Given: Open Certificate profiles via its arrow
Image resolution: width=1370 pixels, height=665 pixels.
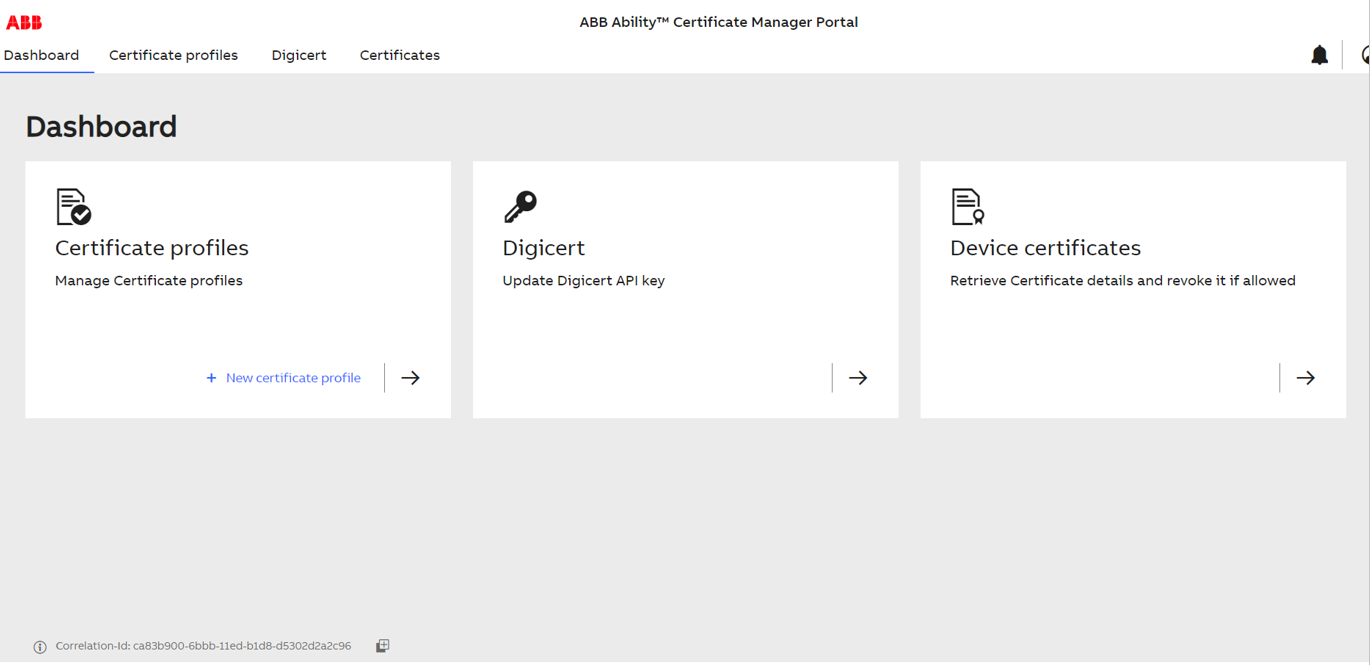Looking at the screenshot, I should (410, 378).
